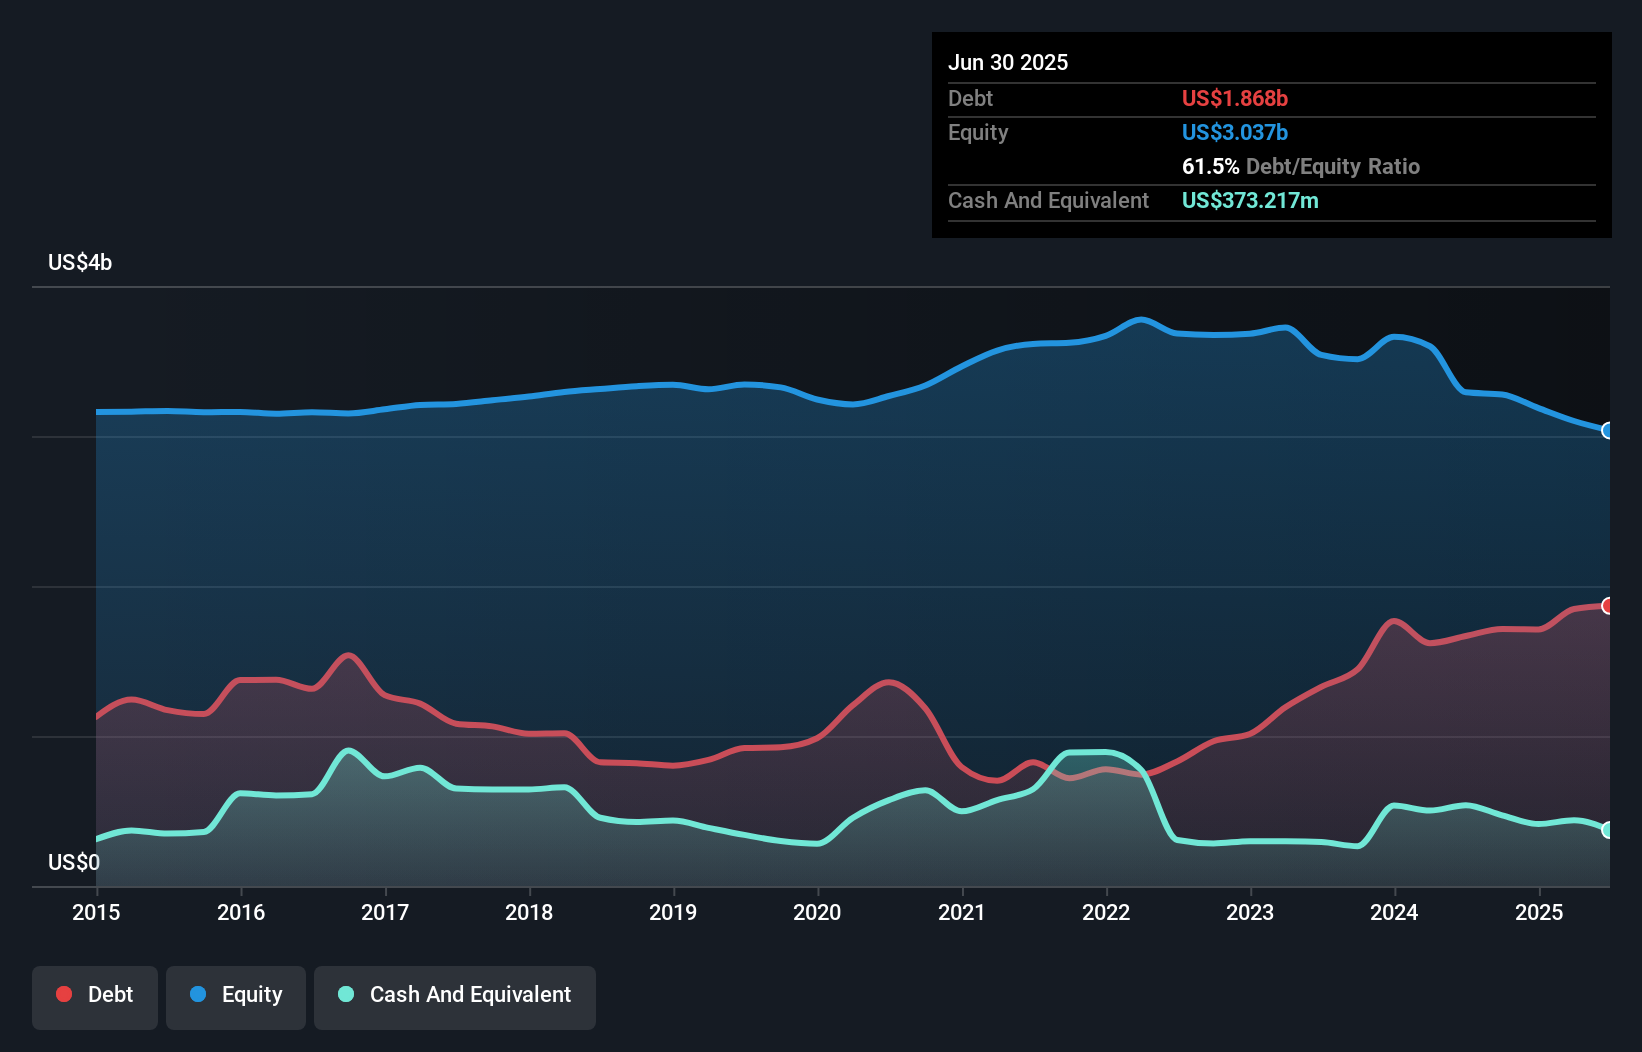Click the US$3.037b Equity value in tooltip
This screenshot has width=1642, height=1052.
(1235, 132)
